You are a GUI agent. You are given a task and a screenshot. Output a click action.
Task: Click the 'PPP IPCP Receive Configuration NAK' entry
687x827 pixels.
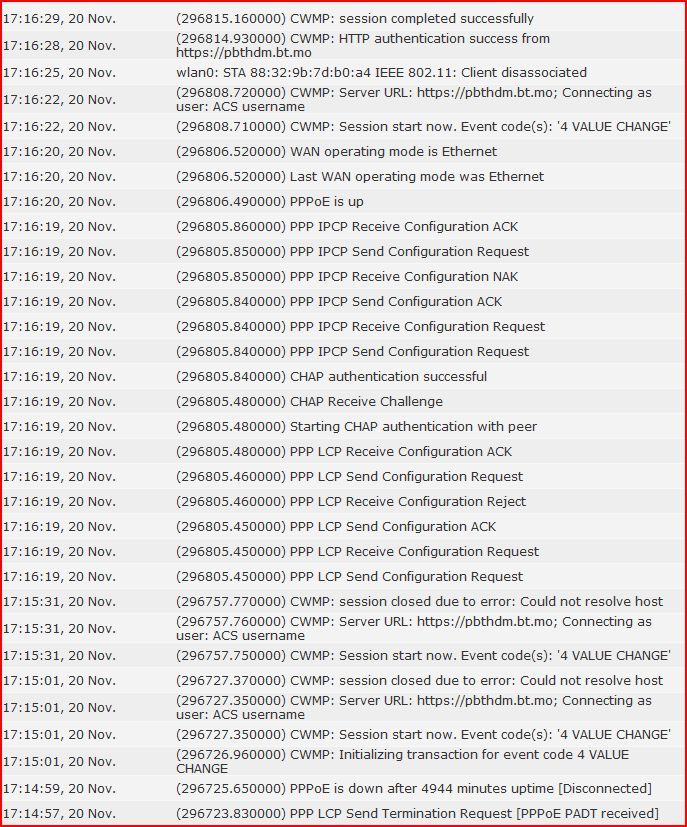pyautogui.click(x=343, y=276)
